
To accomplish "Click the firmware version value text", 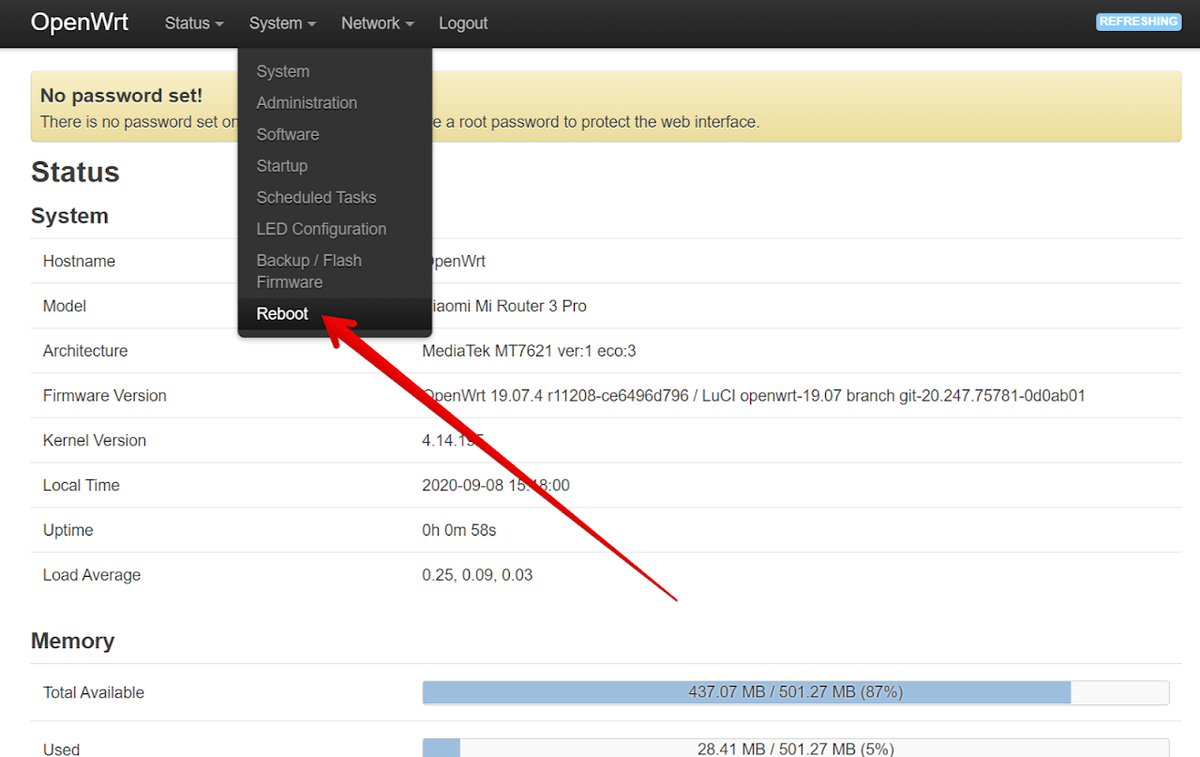I will point(754,396).
